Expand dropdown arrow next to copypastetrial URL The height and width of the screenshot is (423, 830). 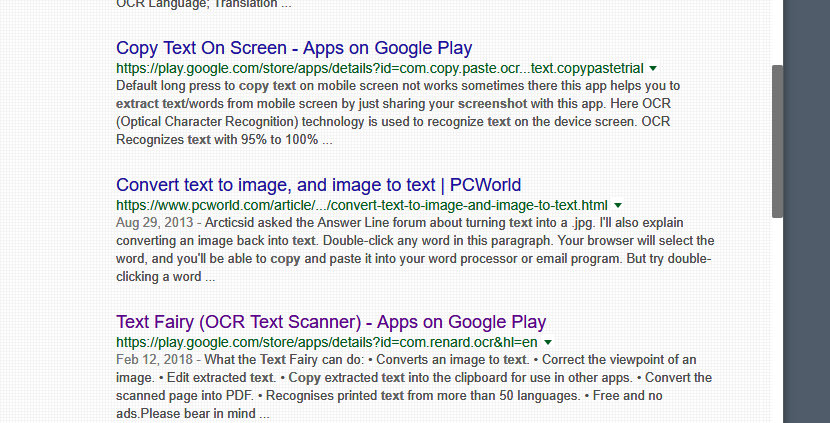click(x=653, y=68)
